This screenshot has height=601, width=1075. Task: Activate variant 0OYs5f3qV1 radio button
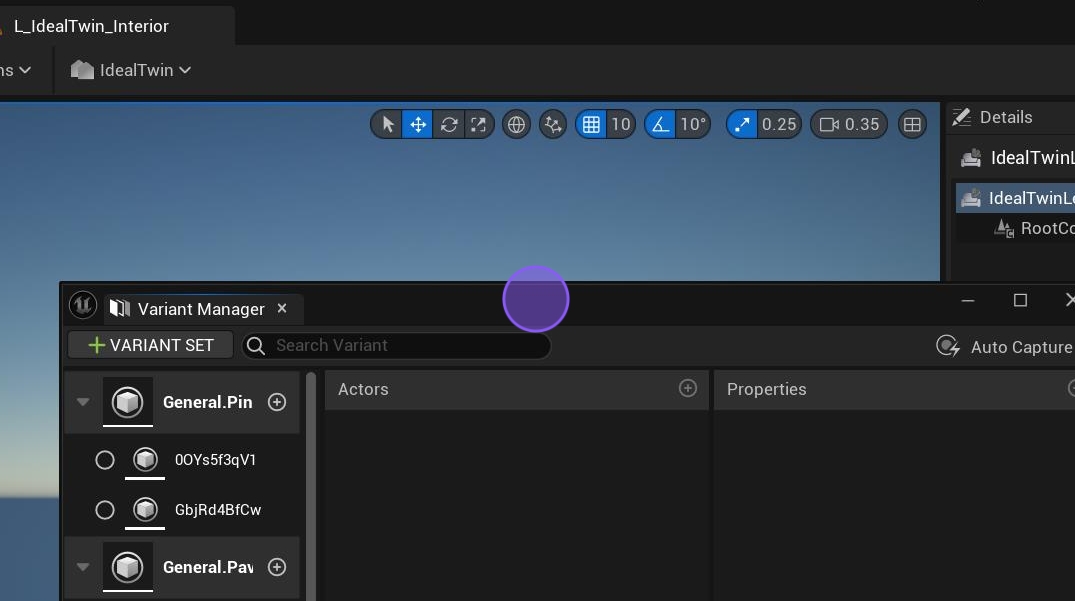105,460
